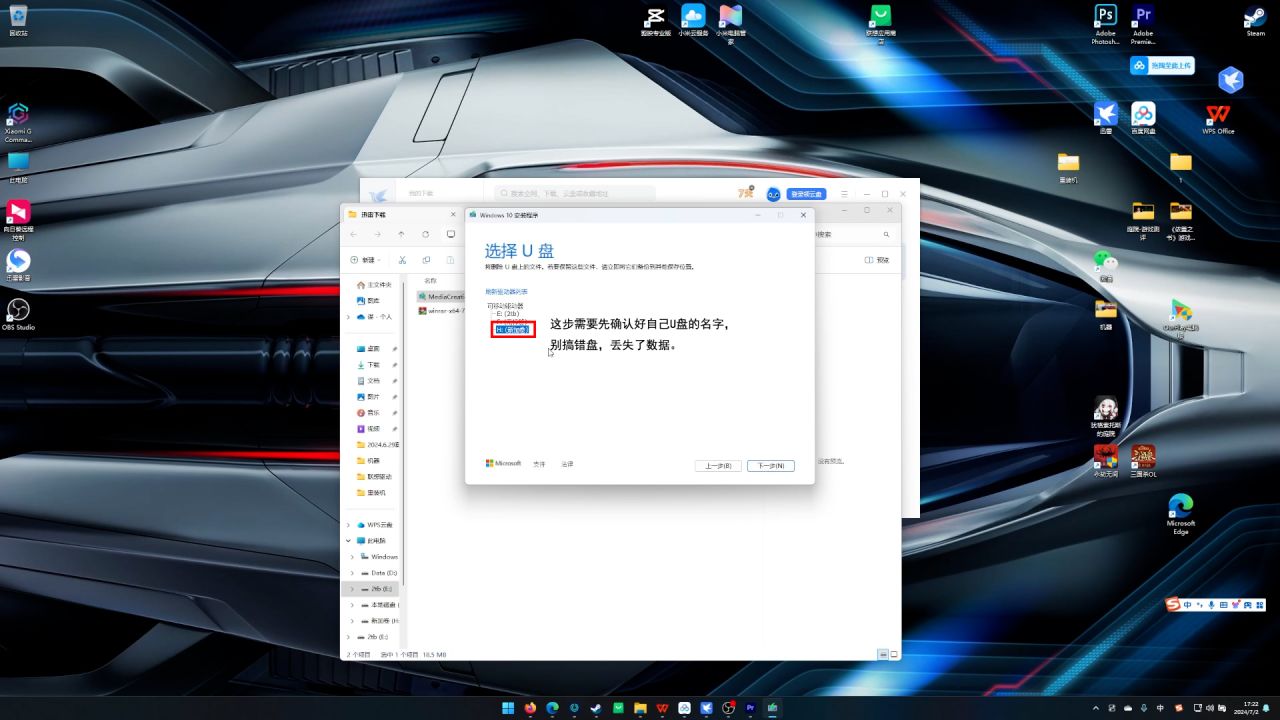Image resolution: width=1280 pixels, height=720 pixels.
Task: Click the Sogou input method toolbar logo
Action: click(1174, 605)
